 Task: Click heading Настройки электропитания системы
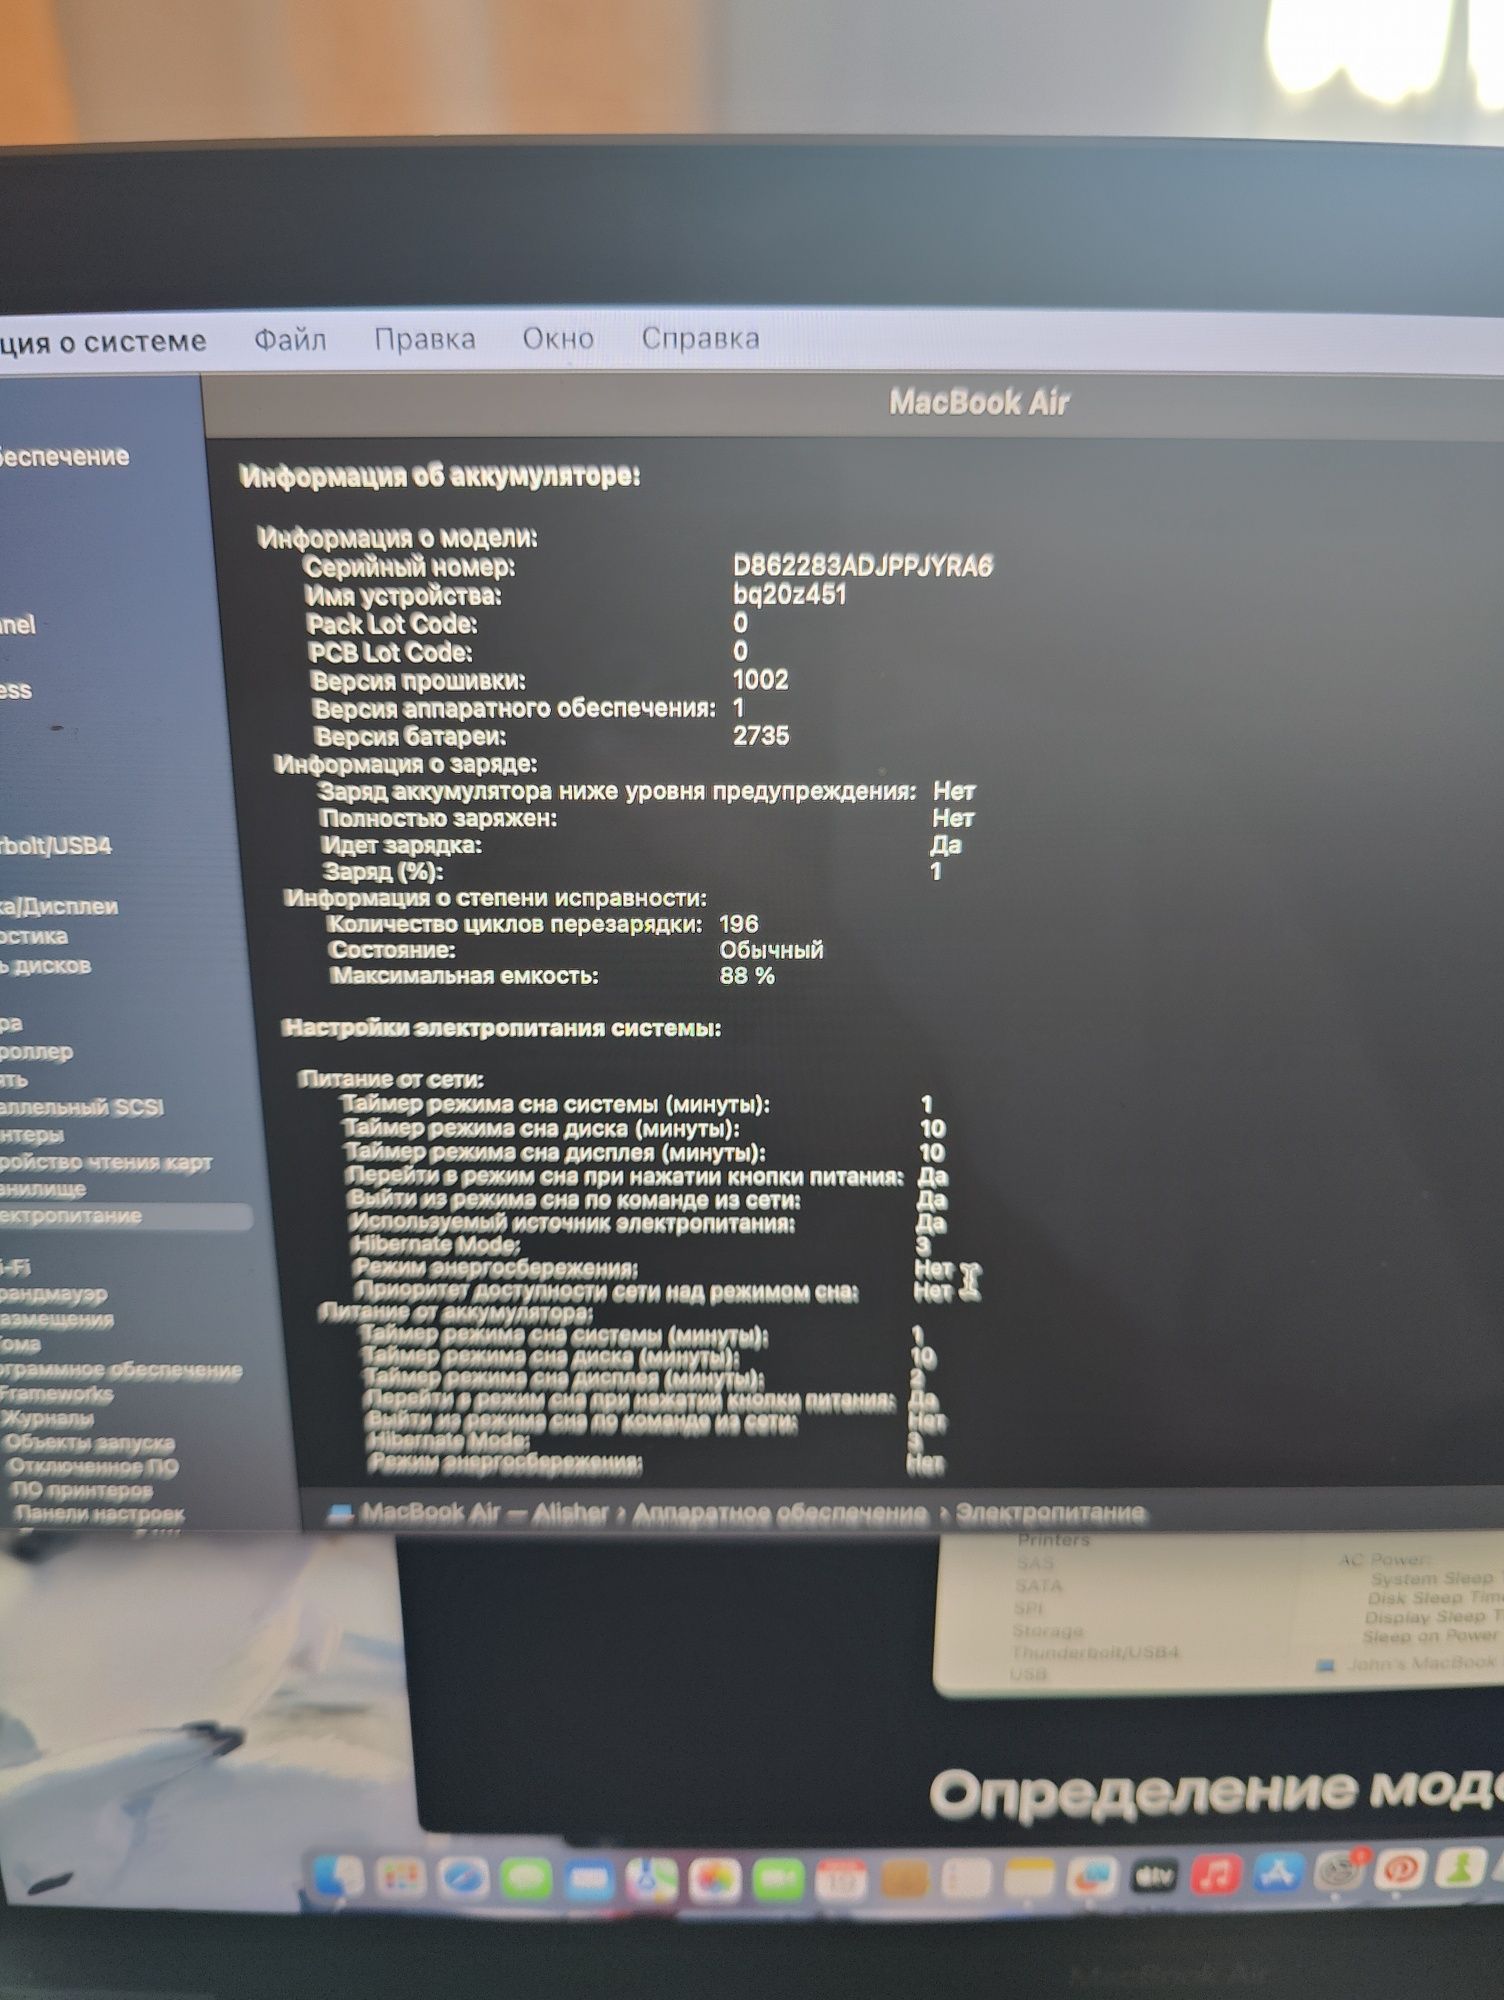point(502,1028)
